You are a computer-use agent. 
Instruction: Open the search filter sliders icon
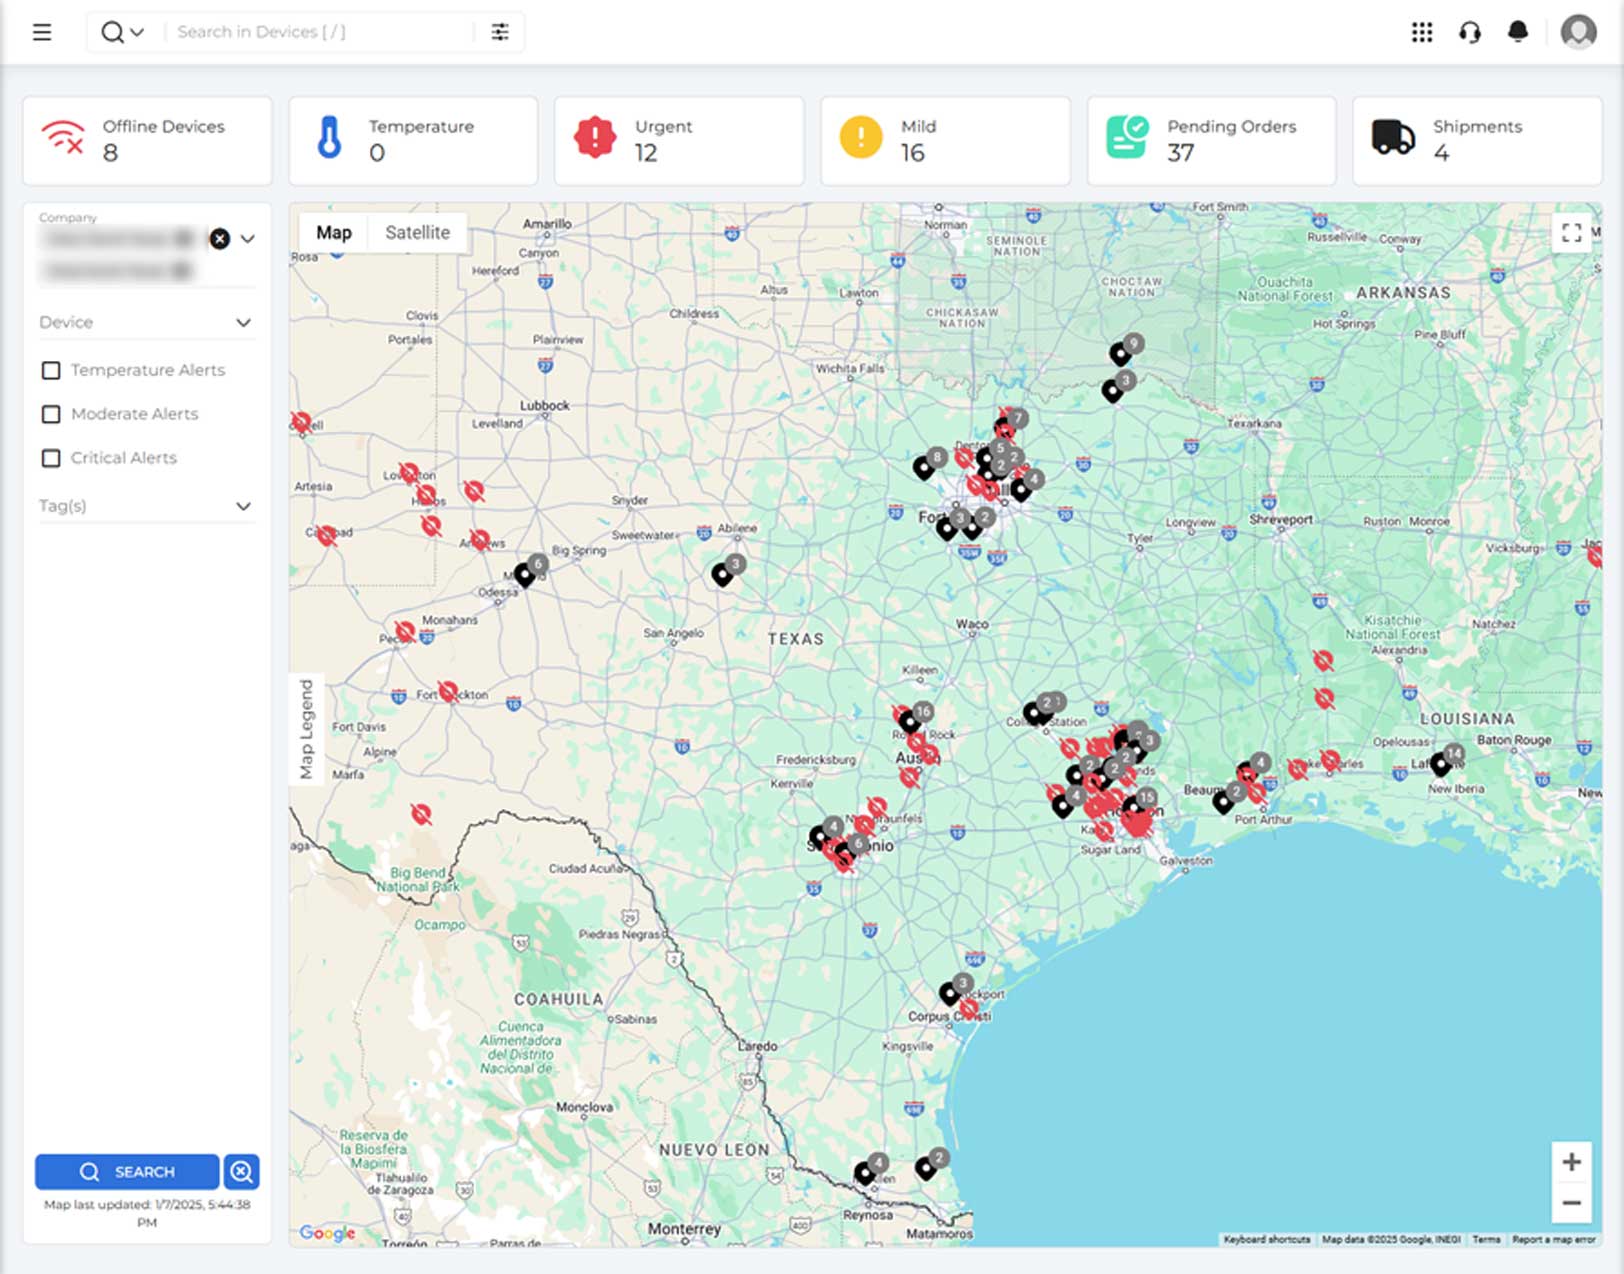tap(500, 32)
